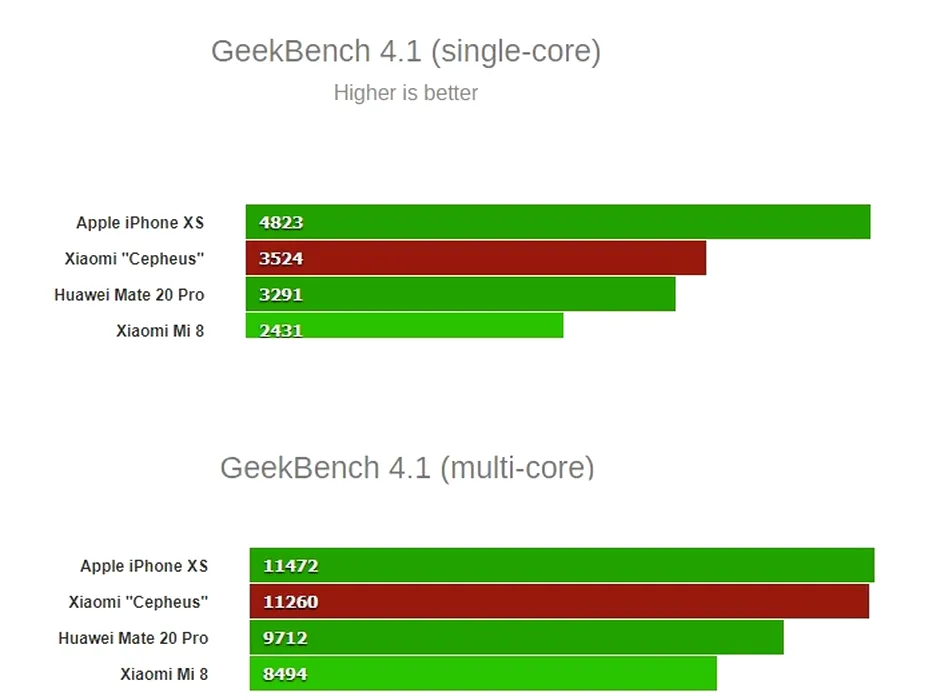Click Apple iPhone XS label in single-core chart

(x=140, y=223)
